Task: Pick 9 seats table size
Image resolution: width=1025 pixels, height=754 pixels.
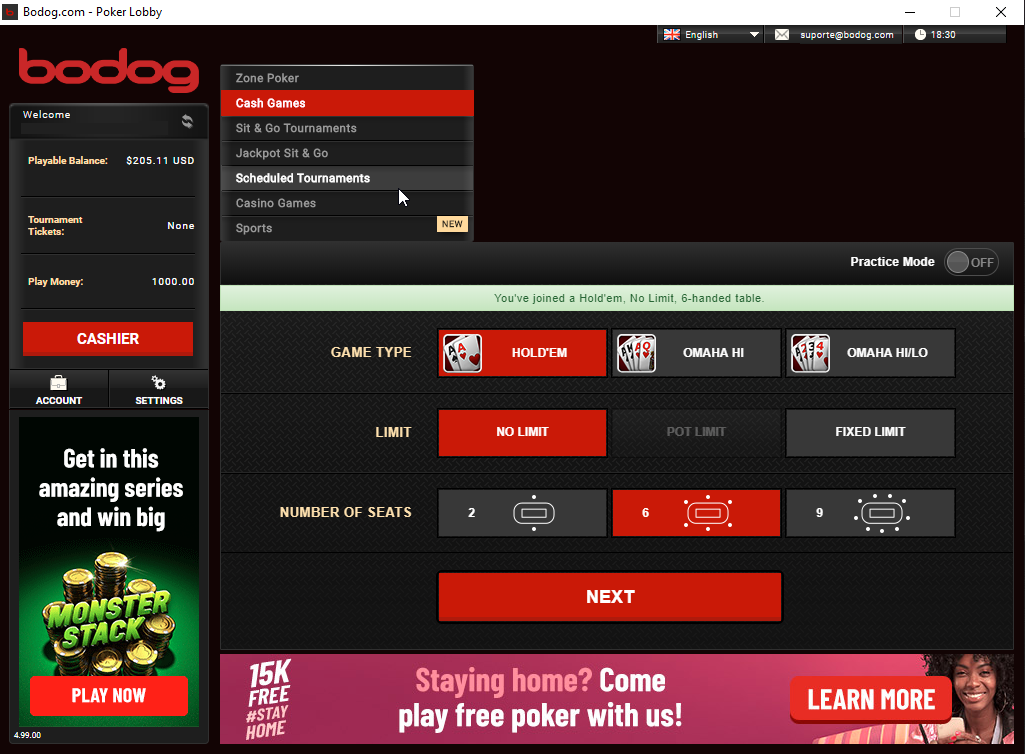Action: [870, 513]
